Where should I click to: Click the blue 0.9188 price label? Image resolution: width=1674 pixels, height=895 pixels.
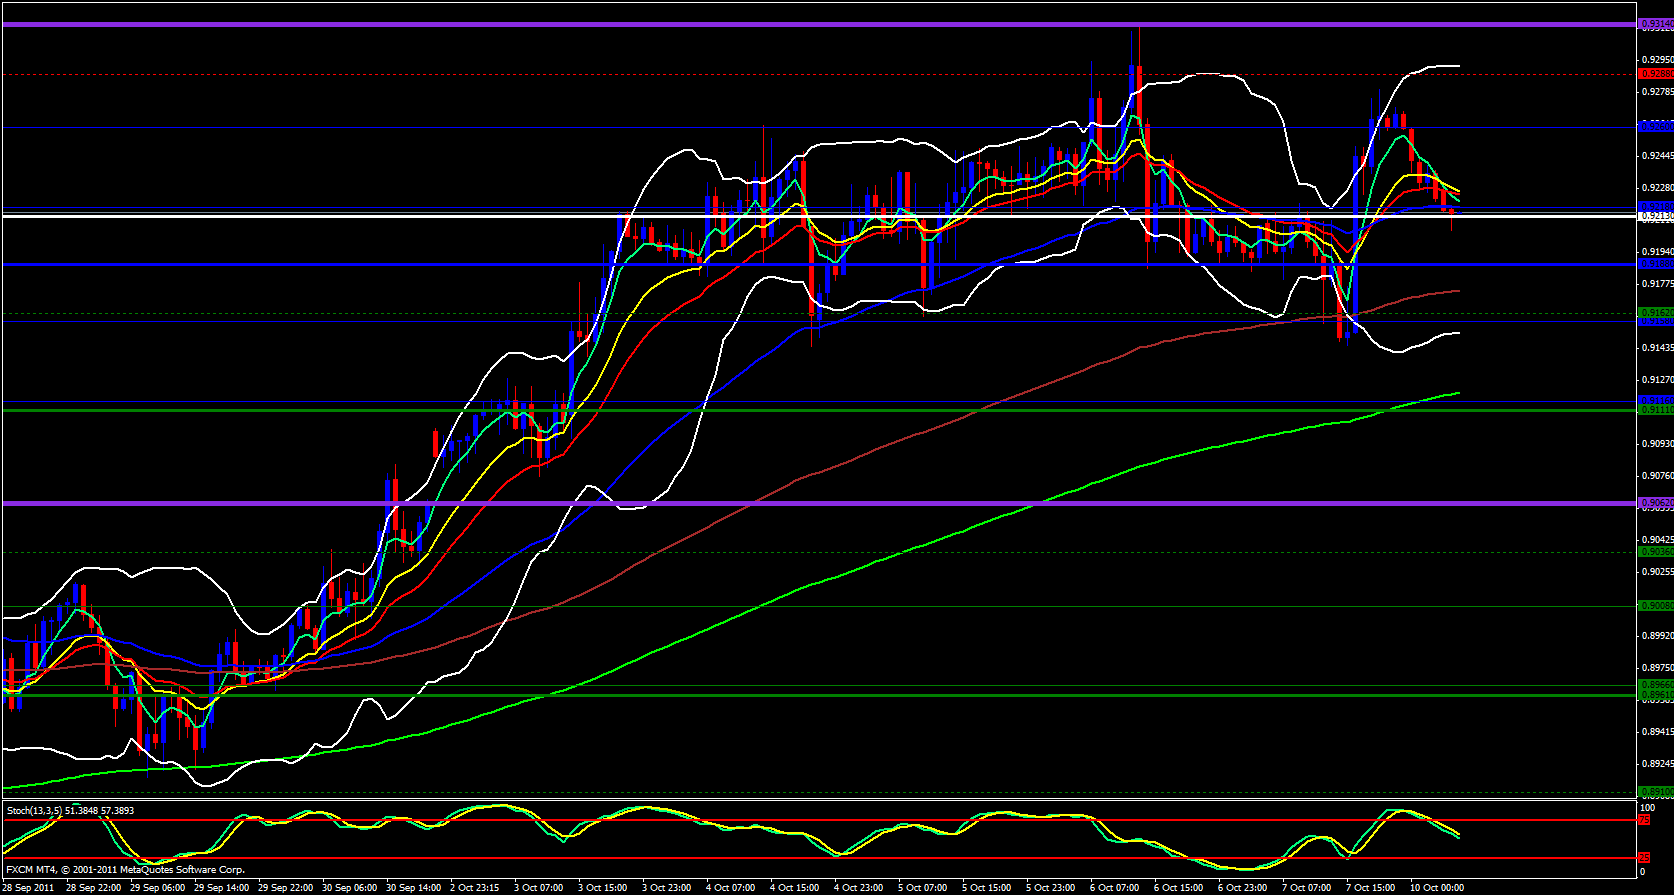[x=1655, y=264]
